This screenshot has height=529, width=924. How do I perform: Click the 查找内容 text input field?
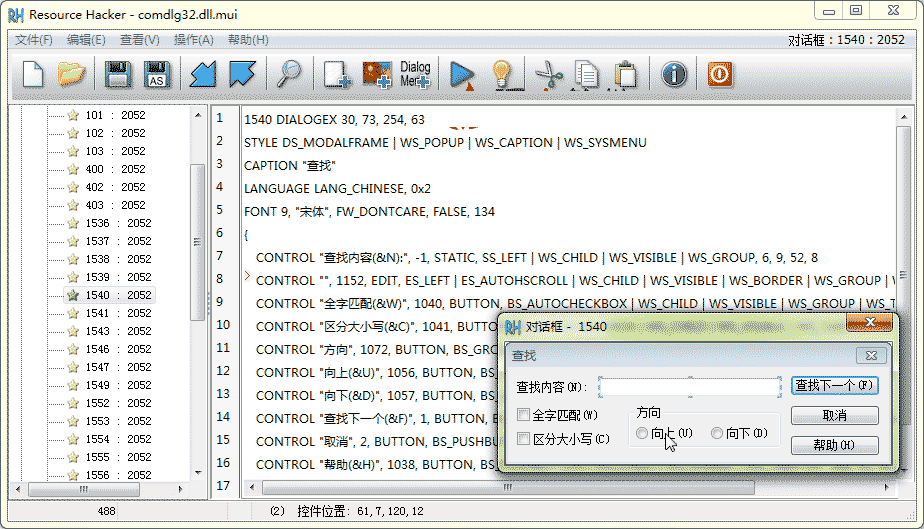(x=689, y=387)
